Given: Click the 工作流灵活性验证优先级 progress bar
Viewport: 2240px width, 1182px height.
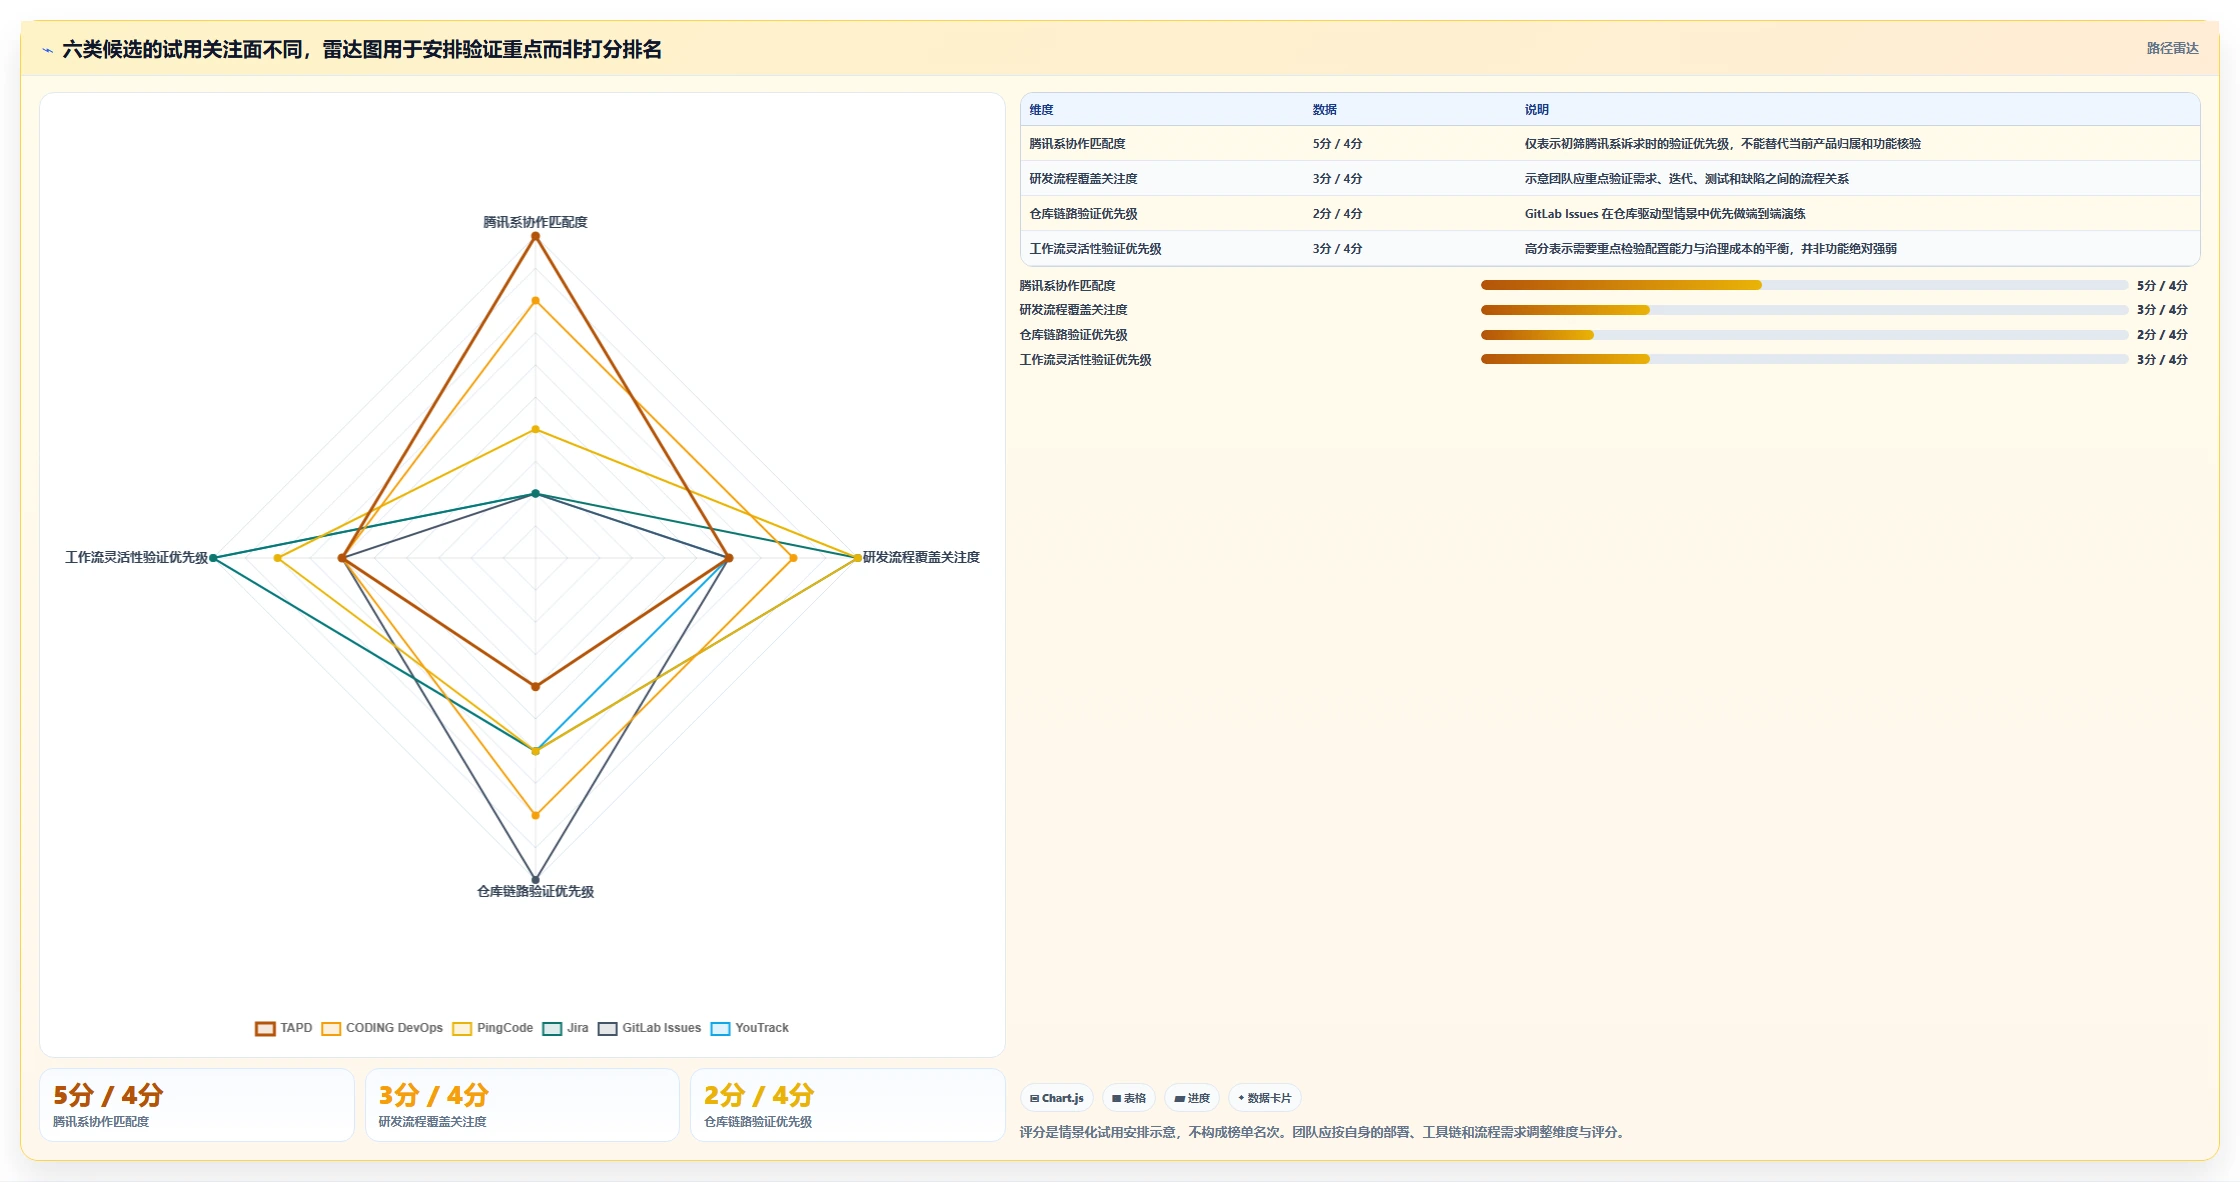Looking at the screenshot, I should (1804, 360).
